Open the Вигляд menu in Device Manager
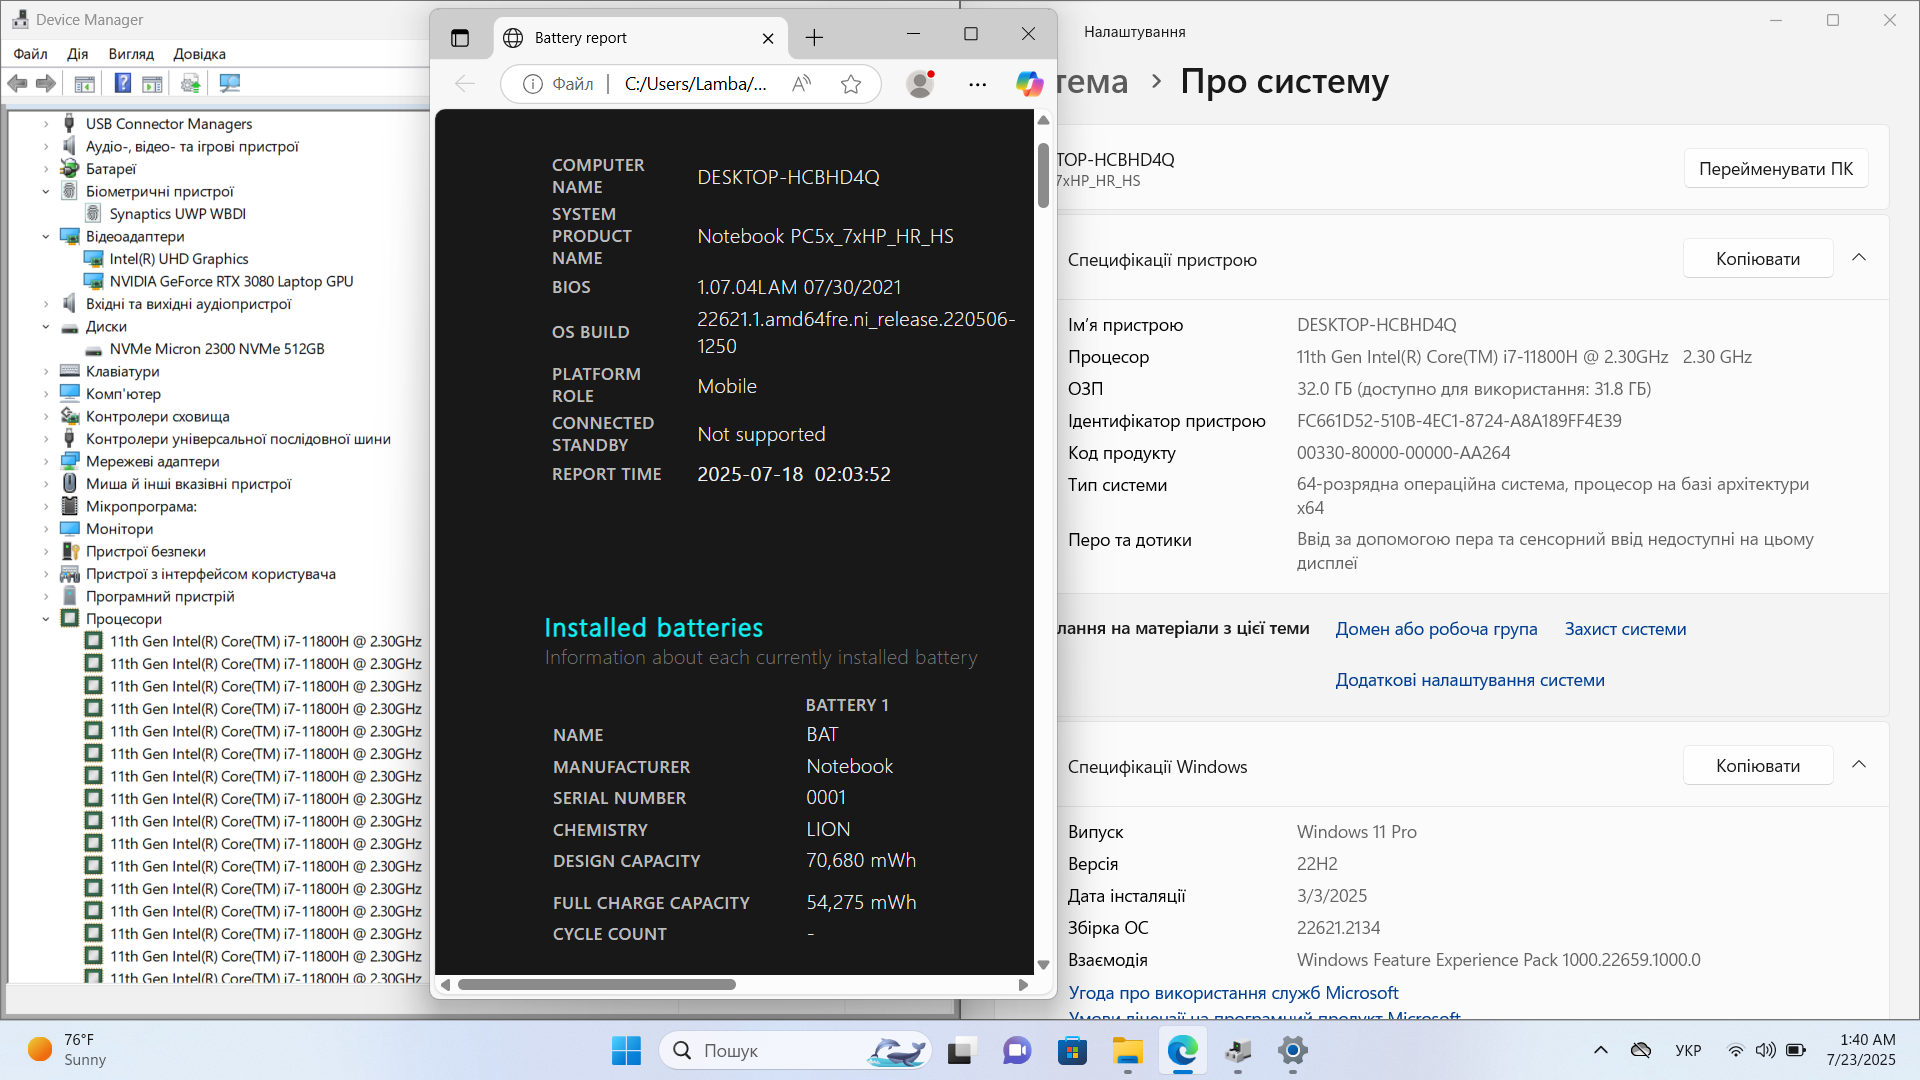Screen dimensions: 1920x1080 [x=131, y=54]
